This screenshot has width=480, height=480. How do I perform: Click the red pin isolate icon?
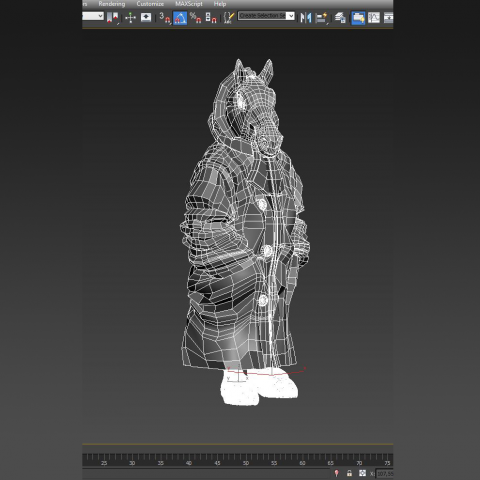coord(336,473)
